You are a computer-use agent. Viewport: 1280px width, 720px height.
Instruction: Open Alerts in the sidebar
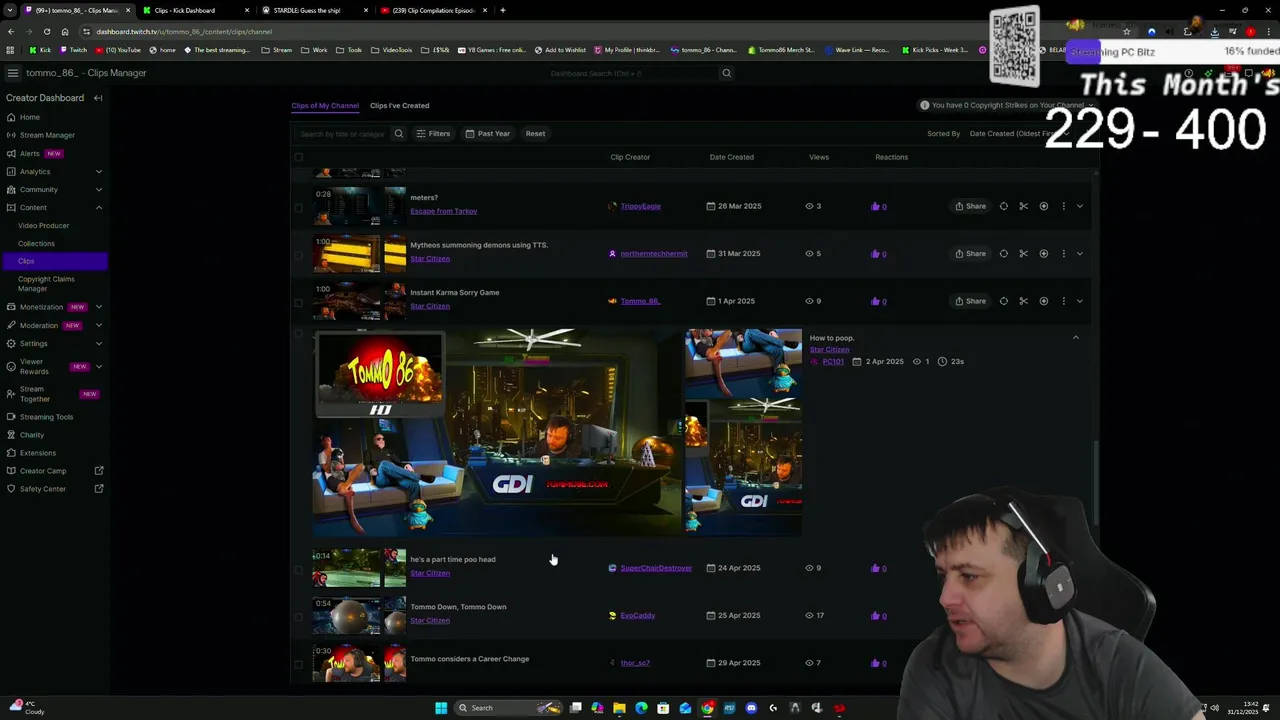coord(30,153)
